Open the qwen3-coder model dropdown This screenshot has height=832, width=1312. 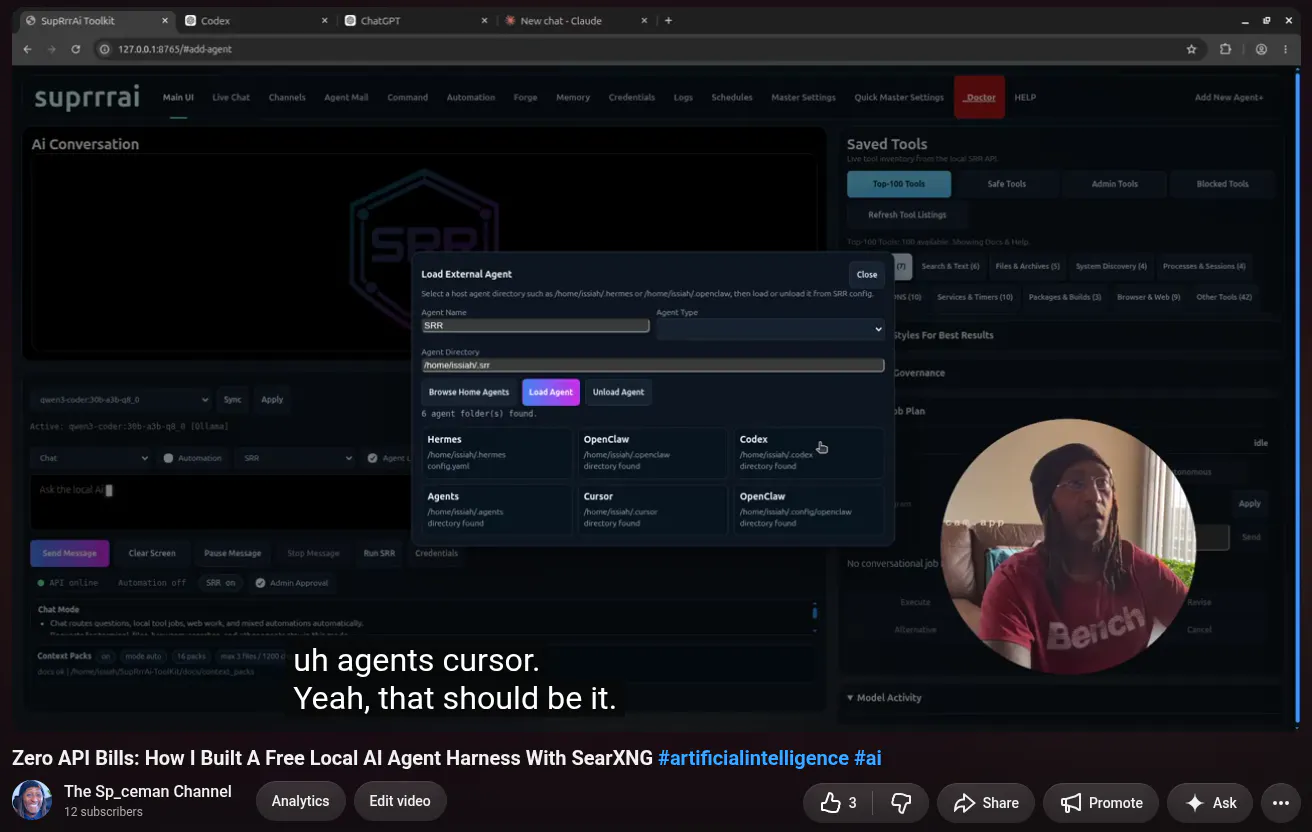click(122, 400)
